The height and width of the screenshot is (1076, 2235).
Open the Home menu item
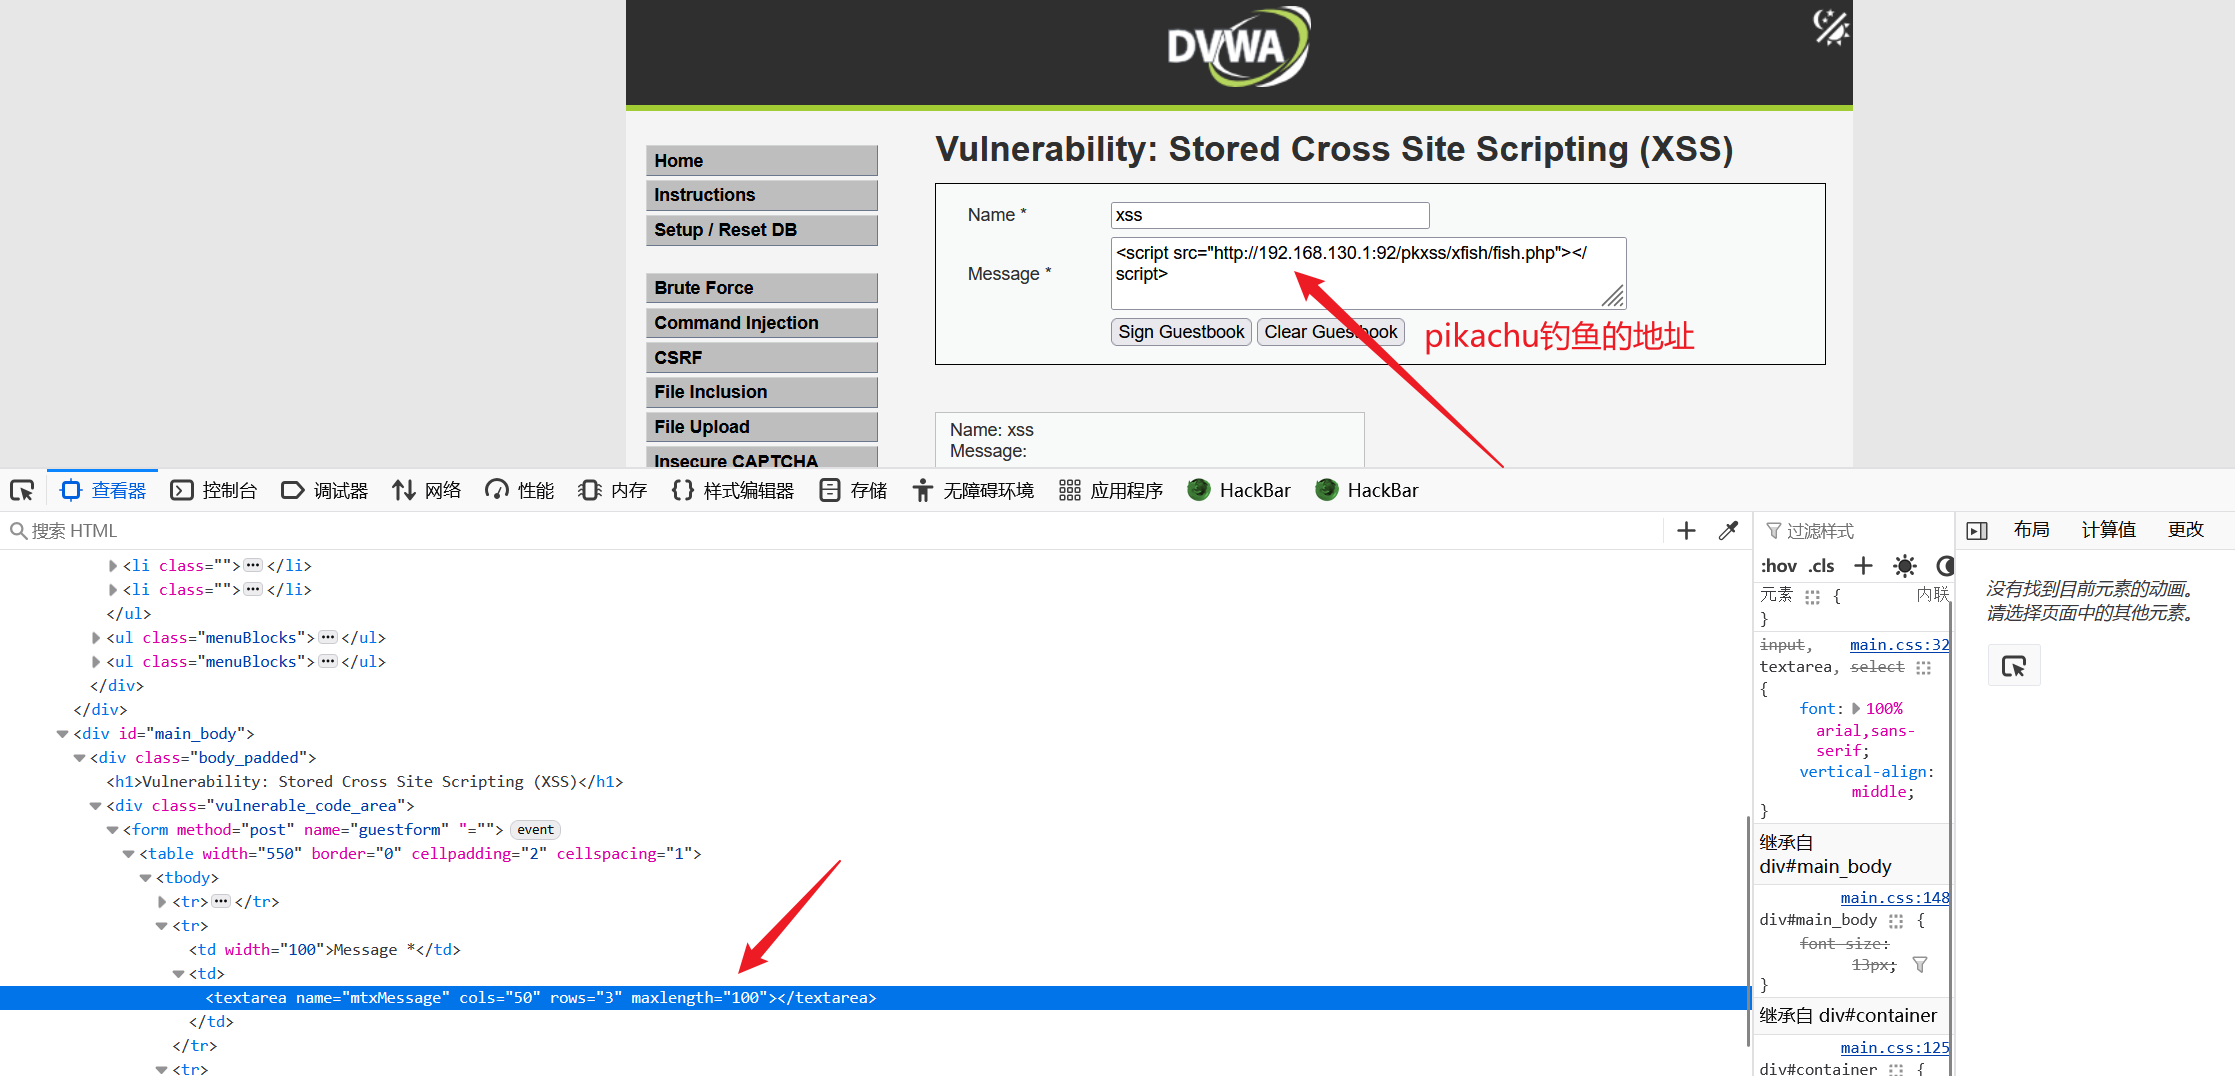(762, 161)
